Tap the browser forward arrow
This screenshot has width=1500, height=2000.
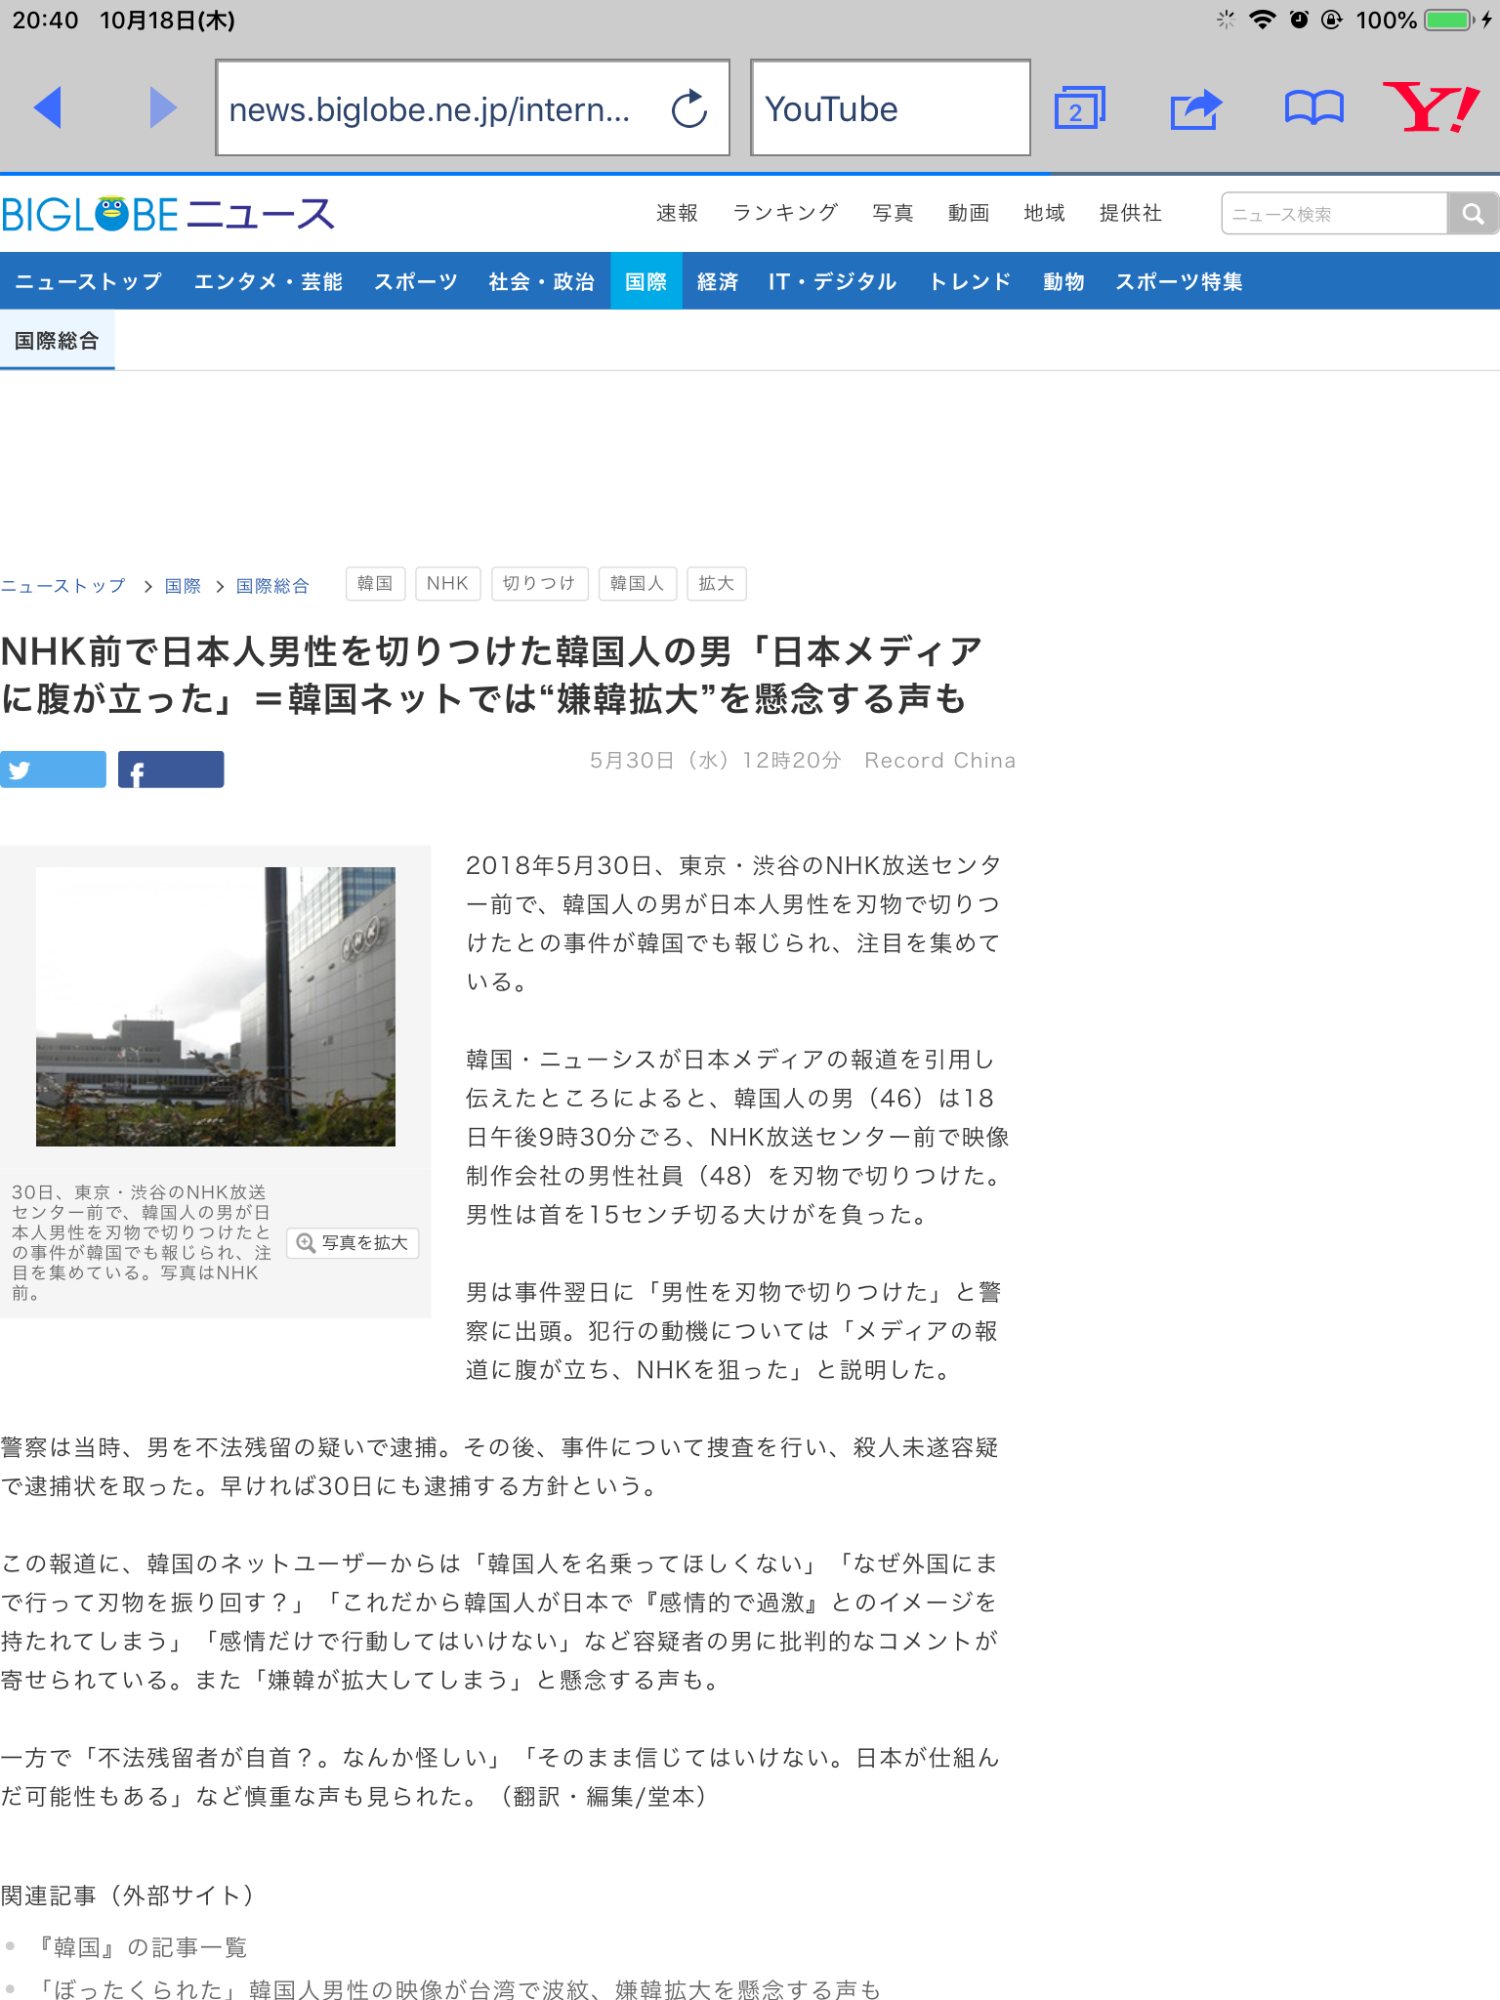pos(162,108)
